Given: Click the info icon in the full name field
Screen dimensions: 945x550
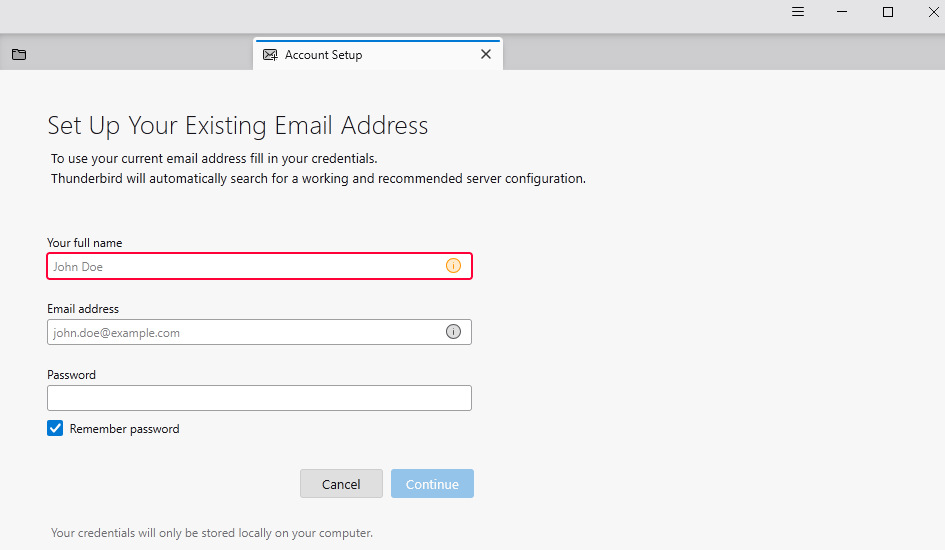Looking at the screenshot, I should click(453, 266).
